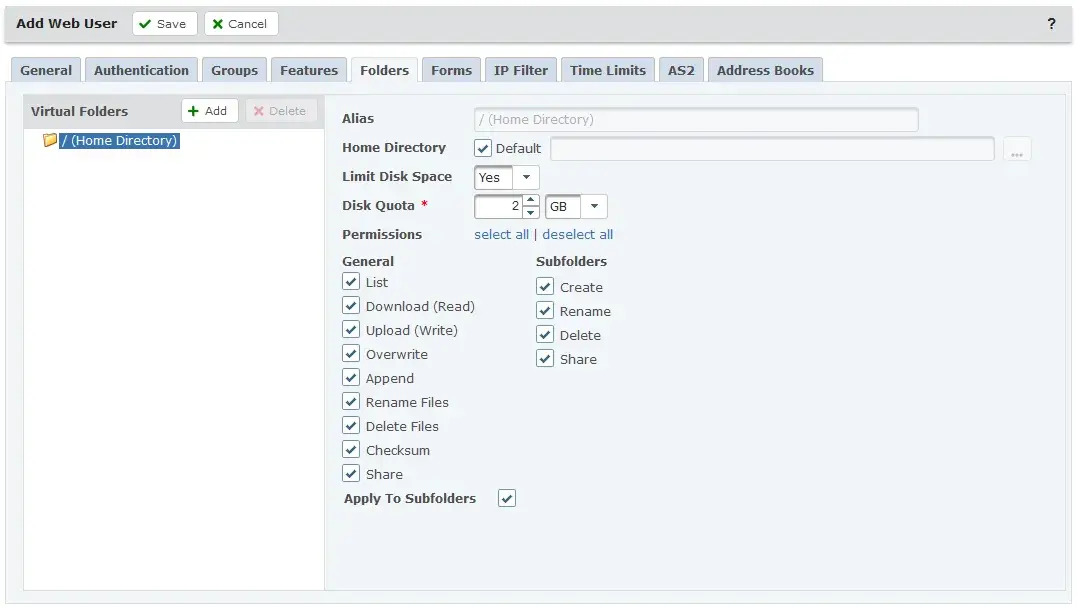Select the Home Directory folder icon

point(50,140)
